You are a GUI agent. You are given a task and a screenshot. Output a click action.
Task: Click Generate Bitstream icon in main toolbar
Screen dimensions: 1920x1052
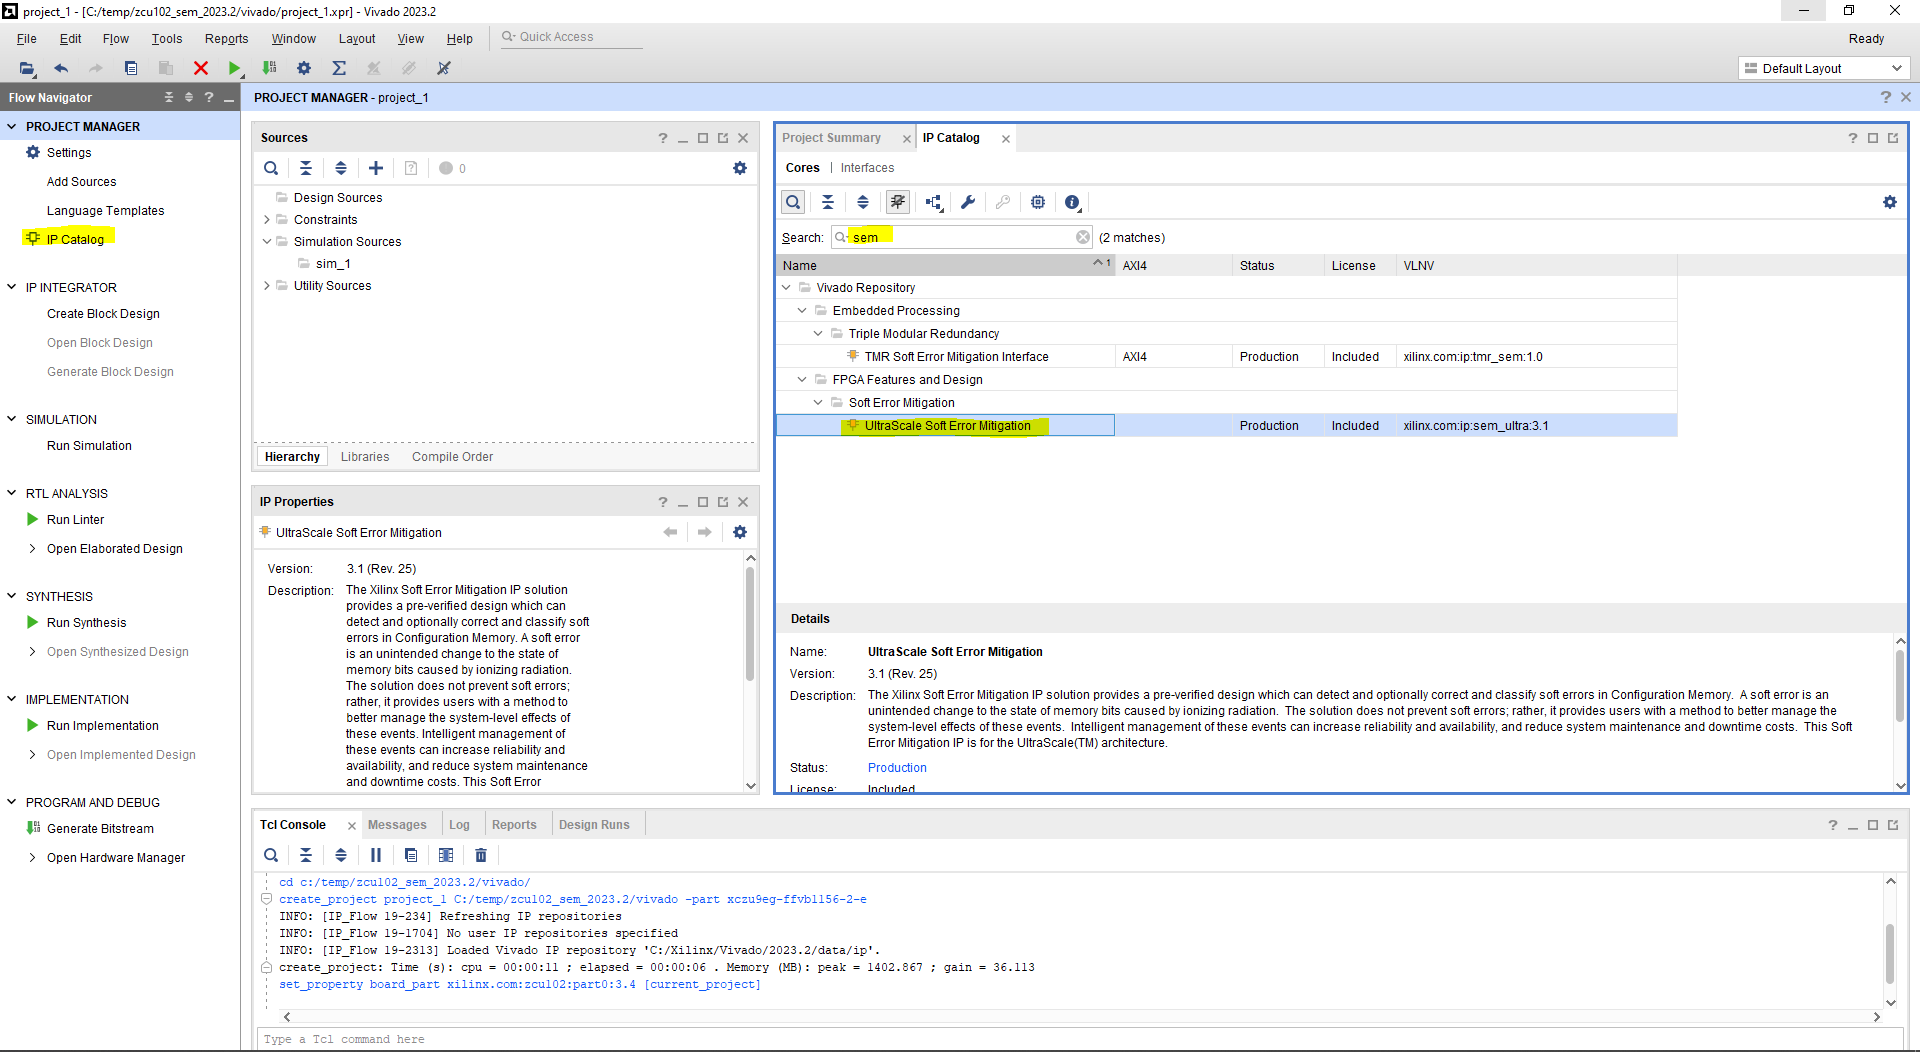[269, 68]
